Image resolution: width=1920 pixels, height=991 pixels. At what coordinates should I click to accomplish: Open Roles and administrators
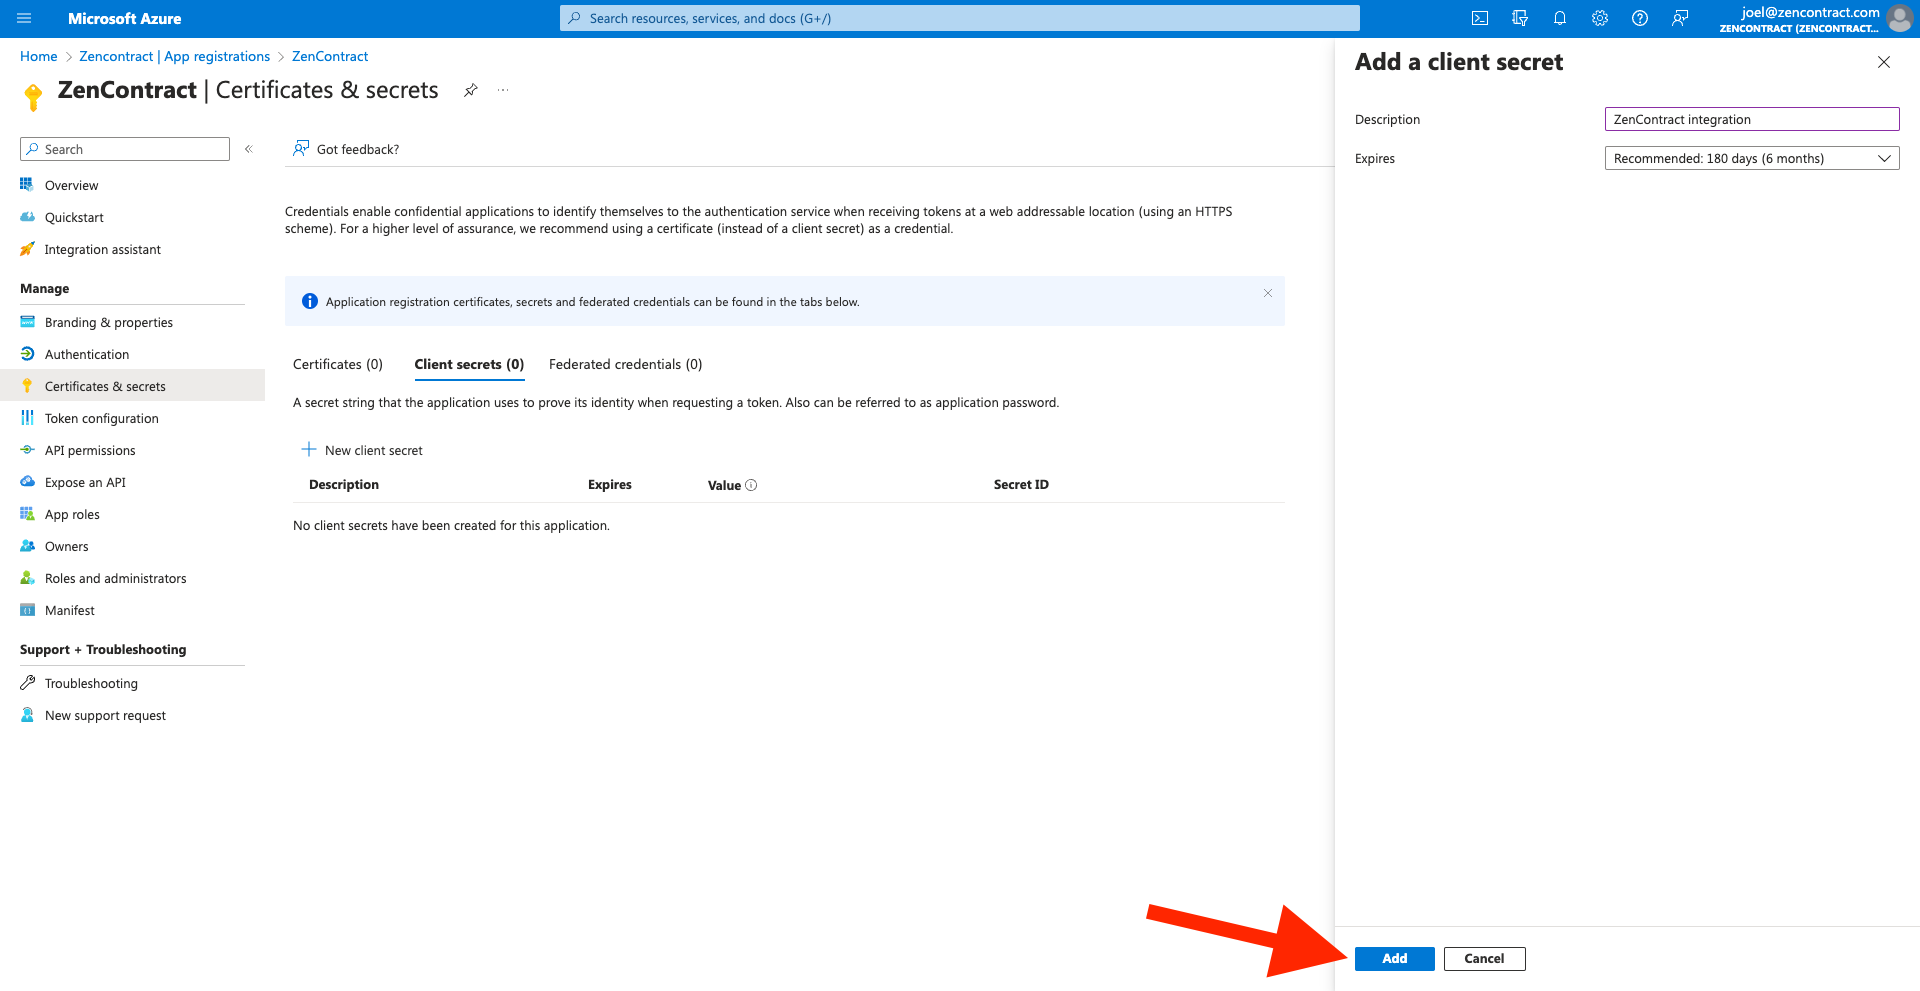click(115, 578)
